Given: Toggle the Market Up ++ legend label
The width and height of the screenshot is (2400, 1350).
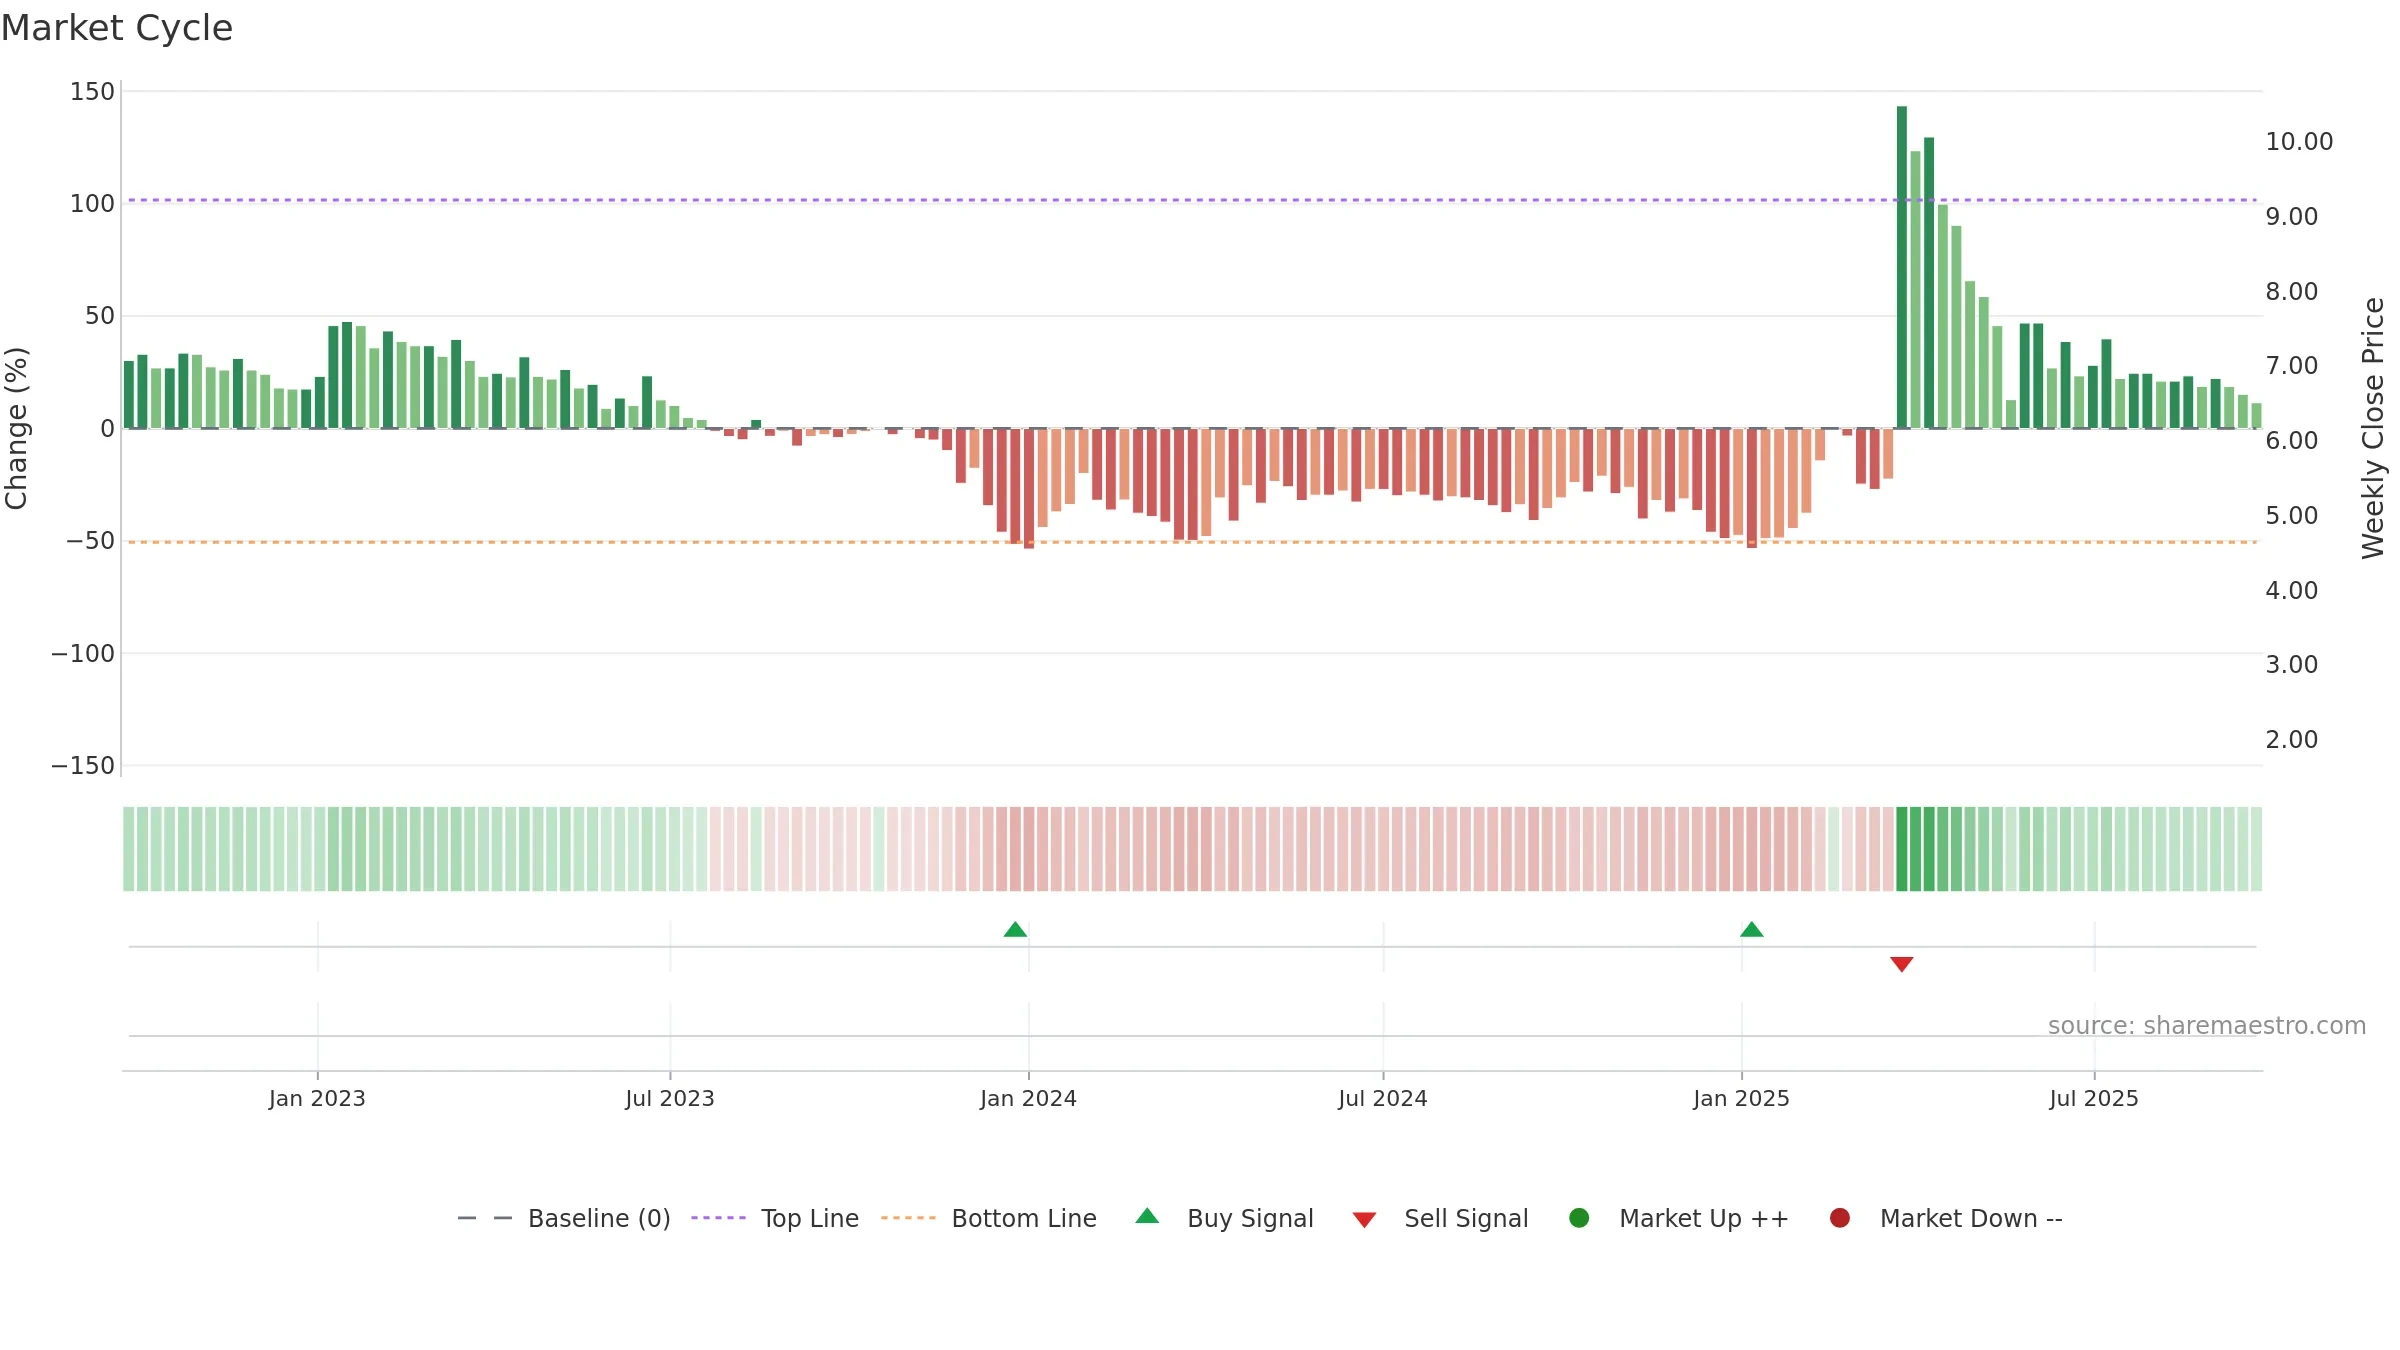Looking at the screenshot, I should [x=1704, y=1219].
